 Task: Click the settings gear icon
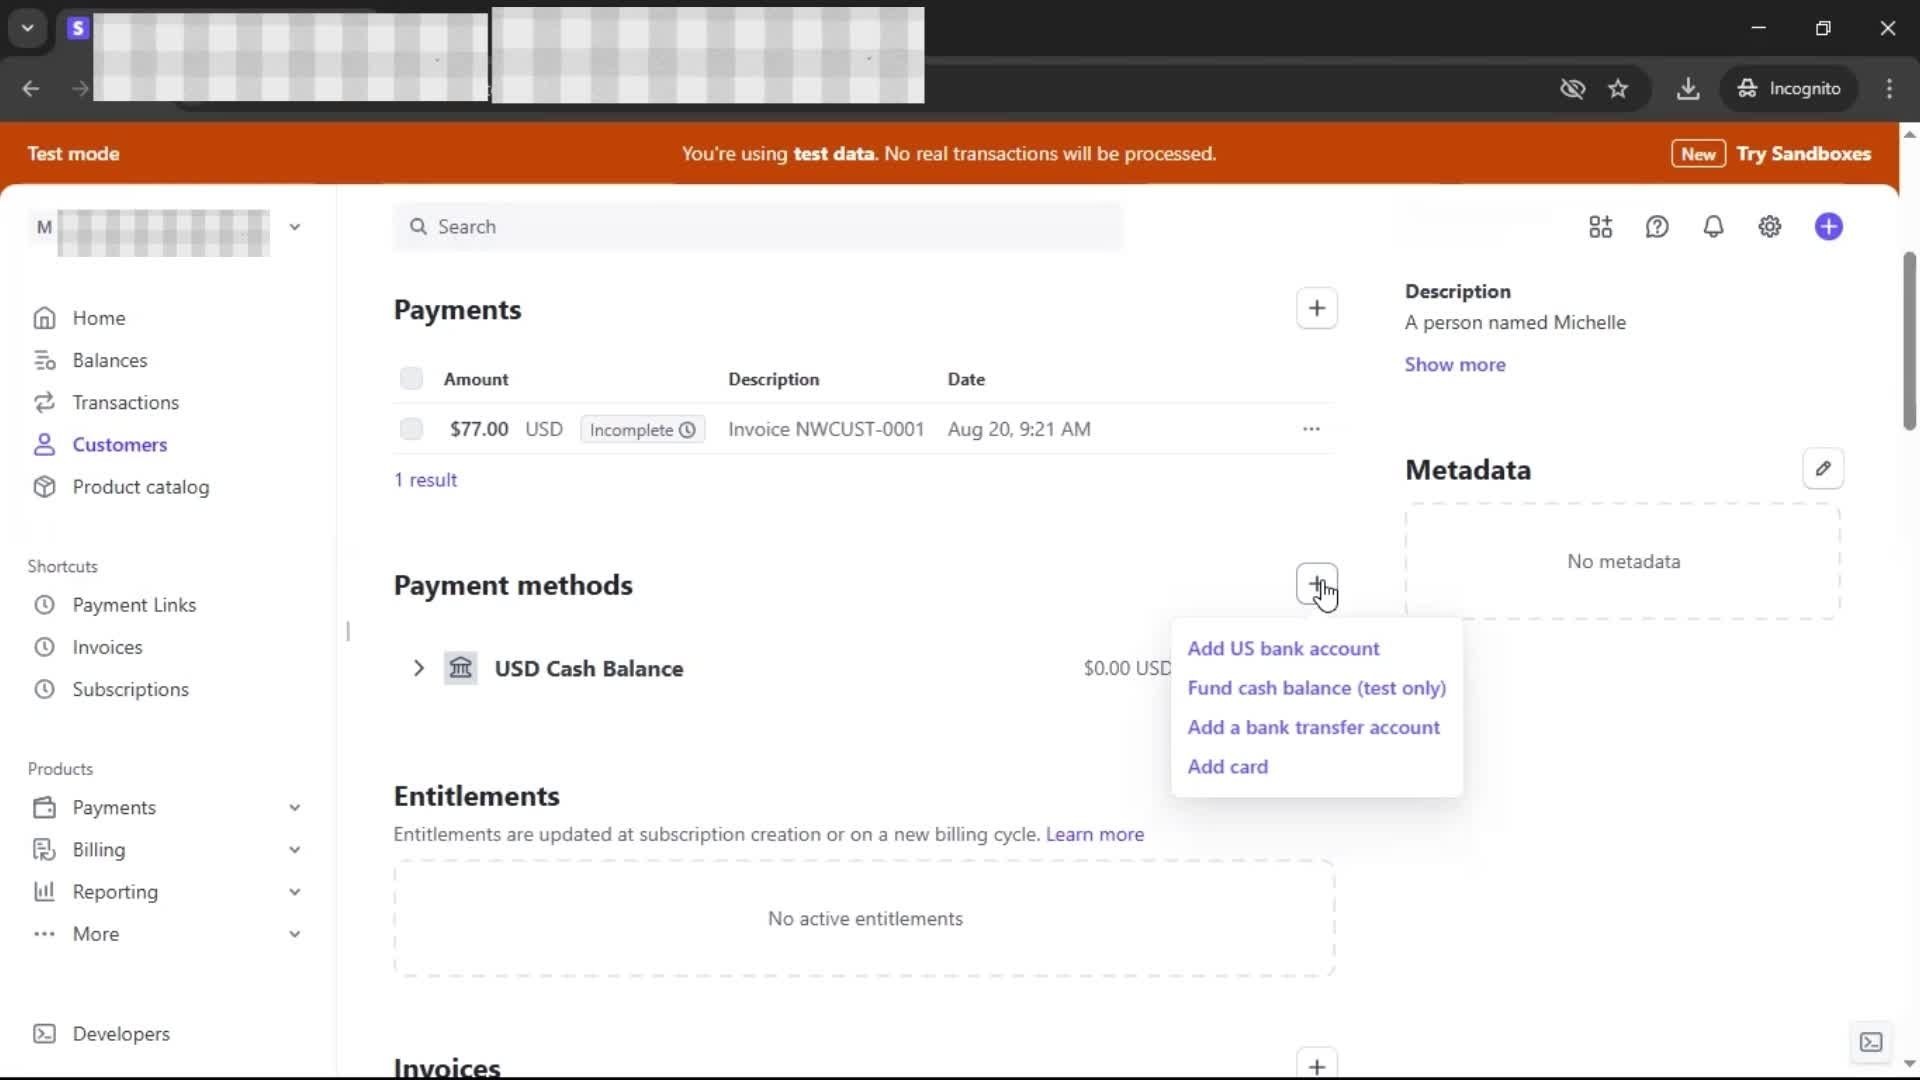[x=1769, y=227]
